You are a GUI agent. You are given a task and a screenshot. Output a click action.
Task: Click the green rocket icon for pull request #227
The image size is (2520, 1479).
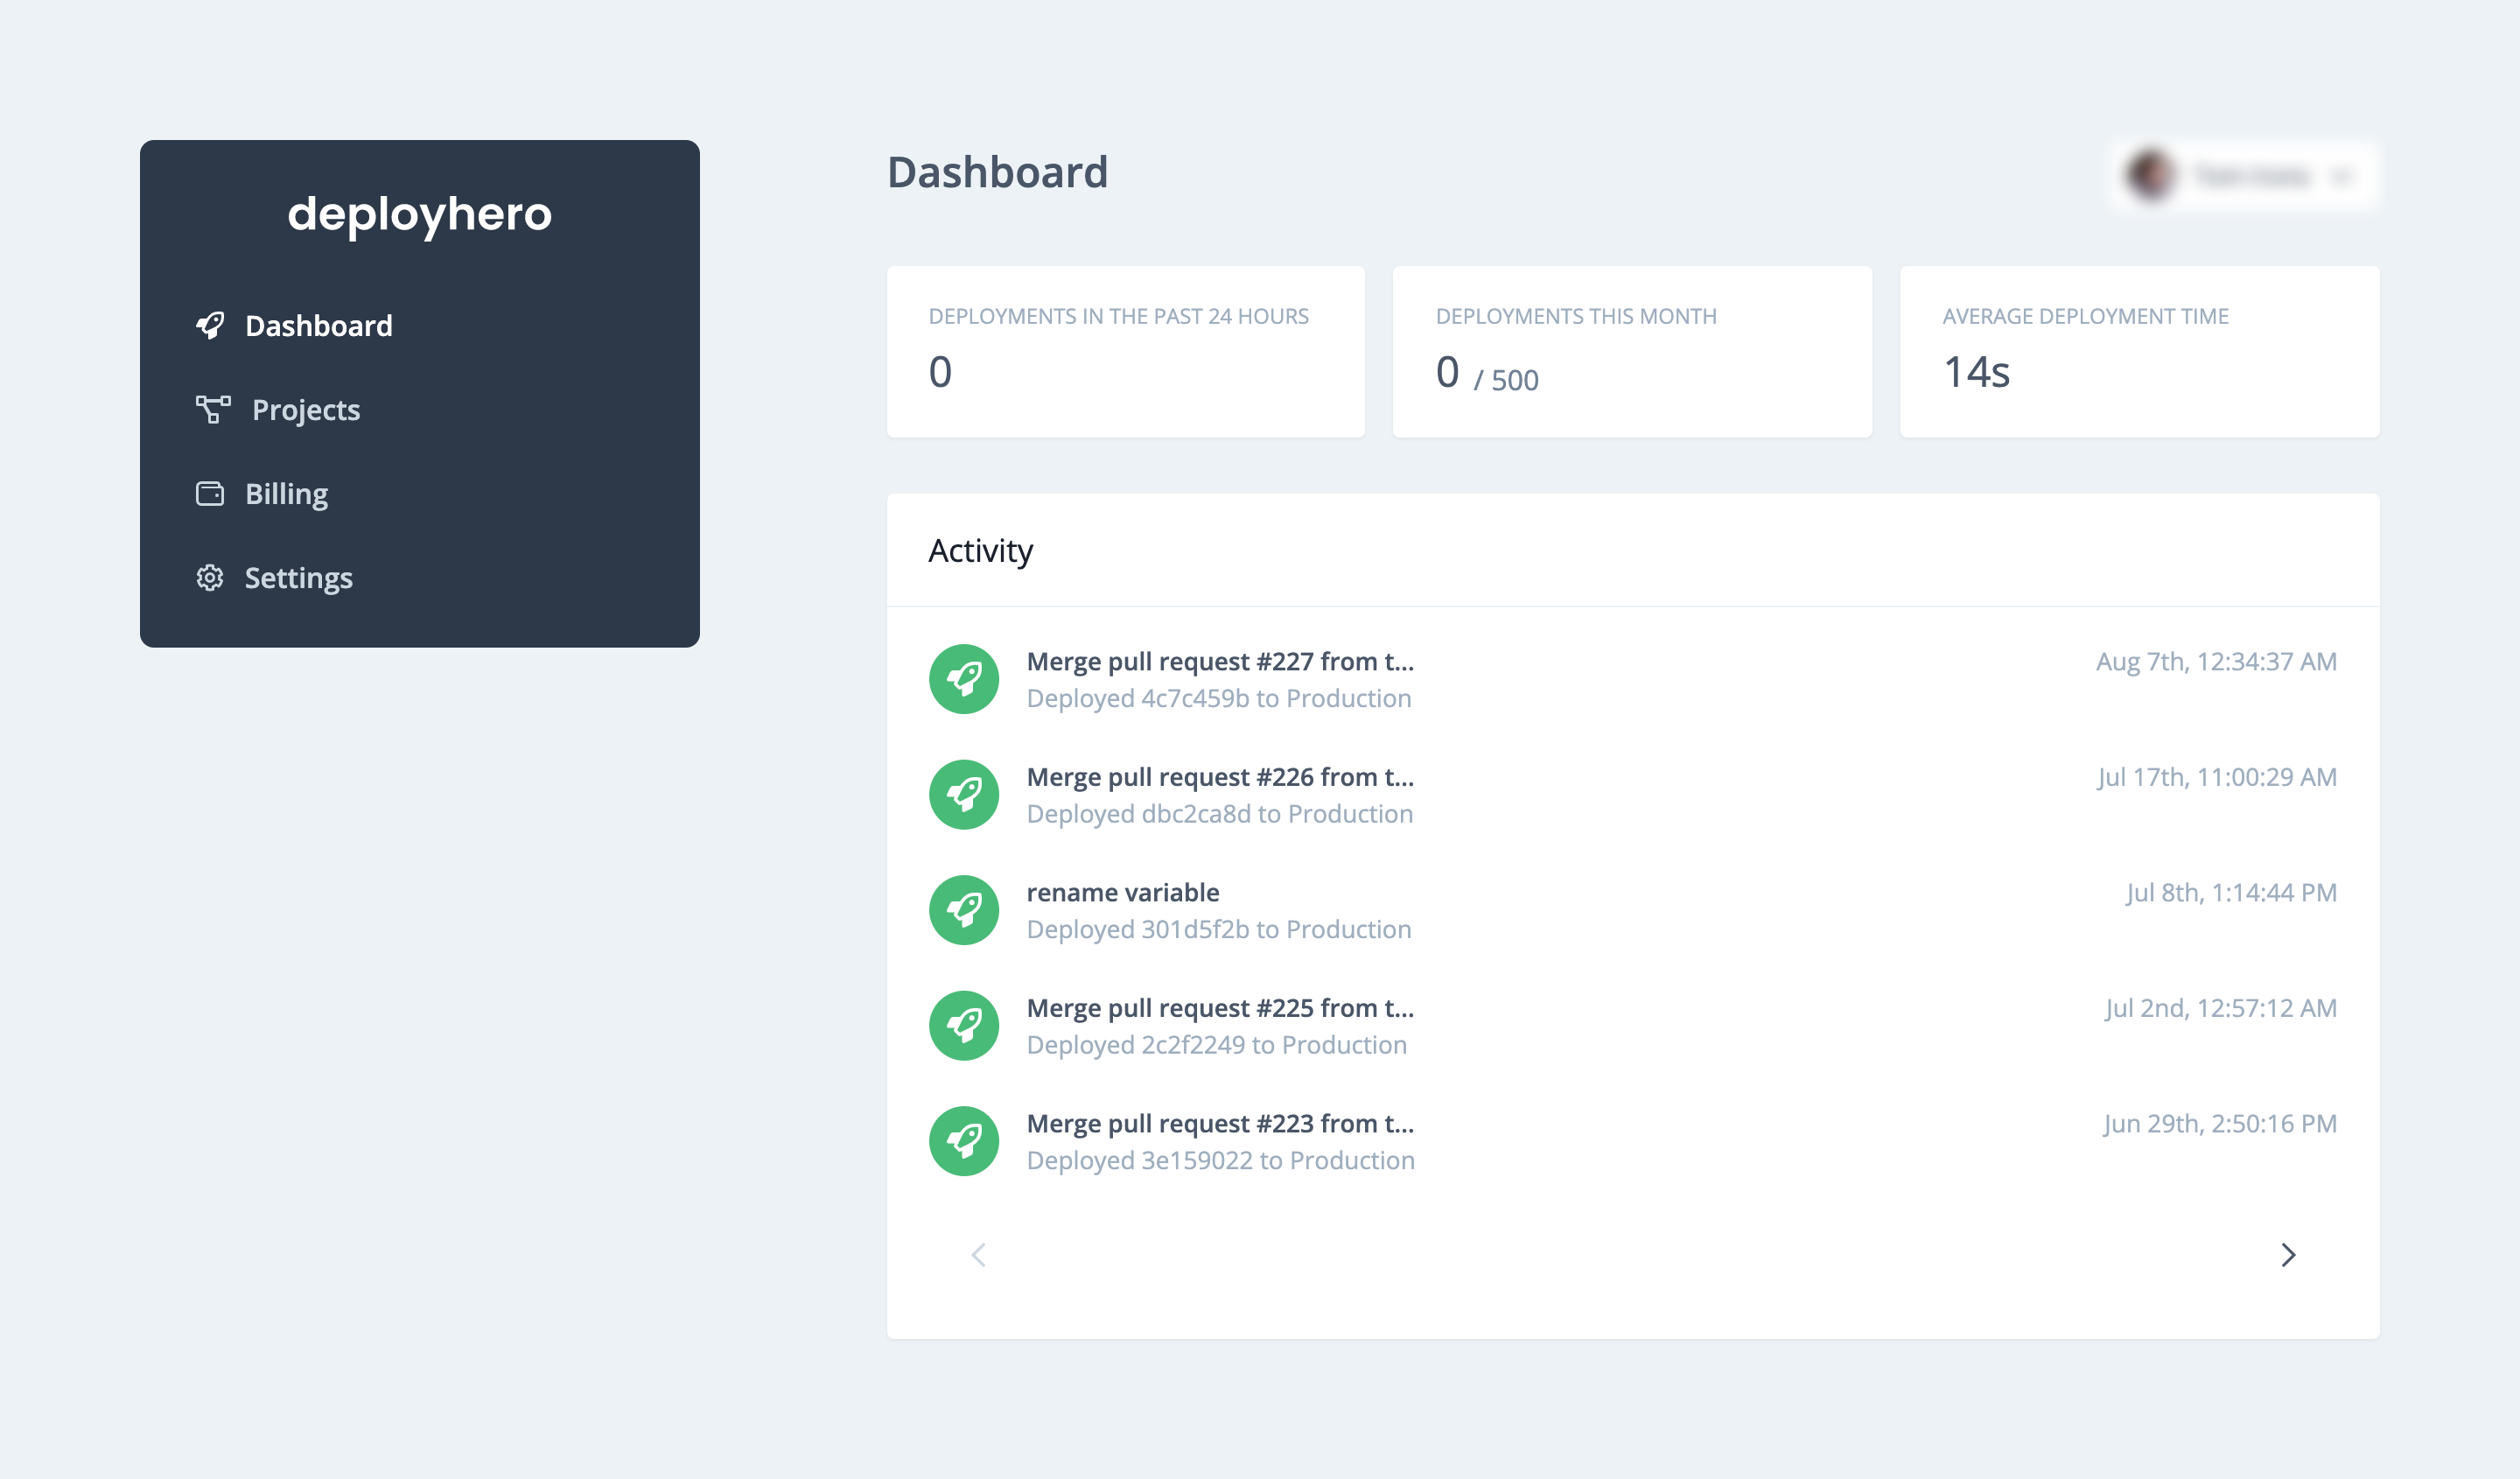tap(963, 678)
